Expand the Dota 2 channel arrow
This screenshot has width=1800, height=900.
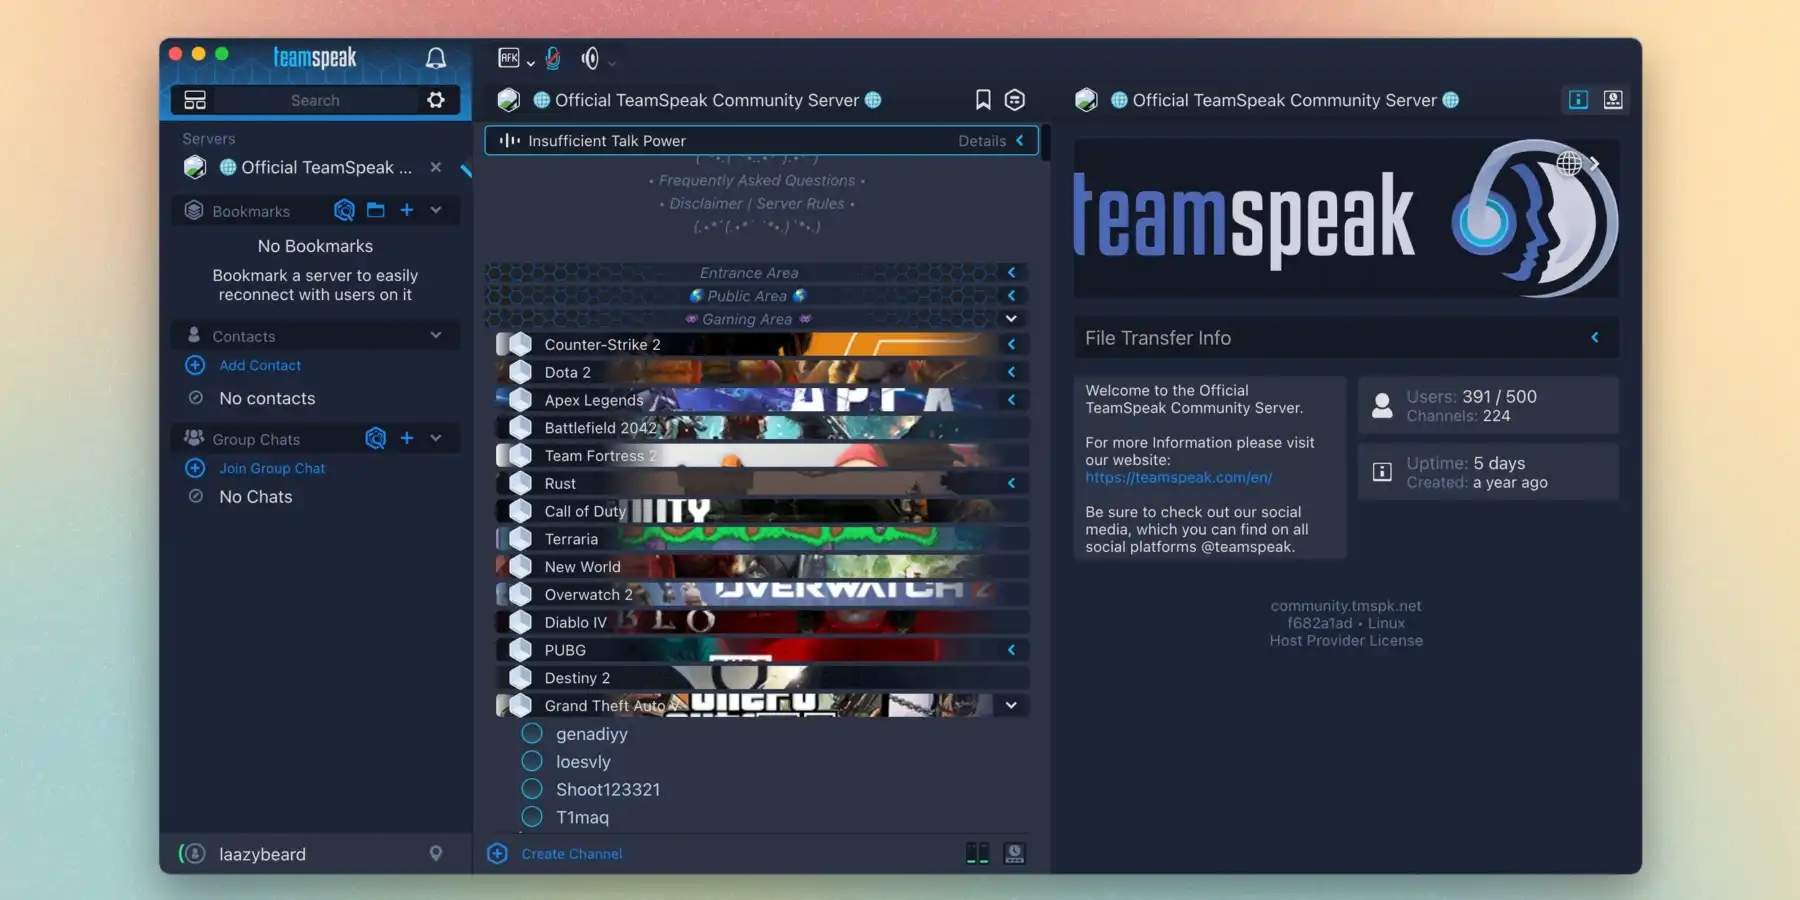pyautogui.click(x=1011, y=372)
